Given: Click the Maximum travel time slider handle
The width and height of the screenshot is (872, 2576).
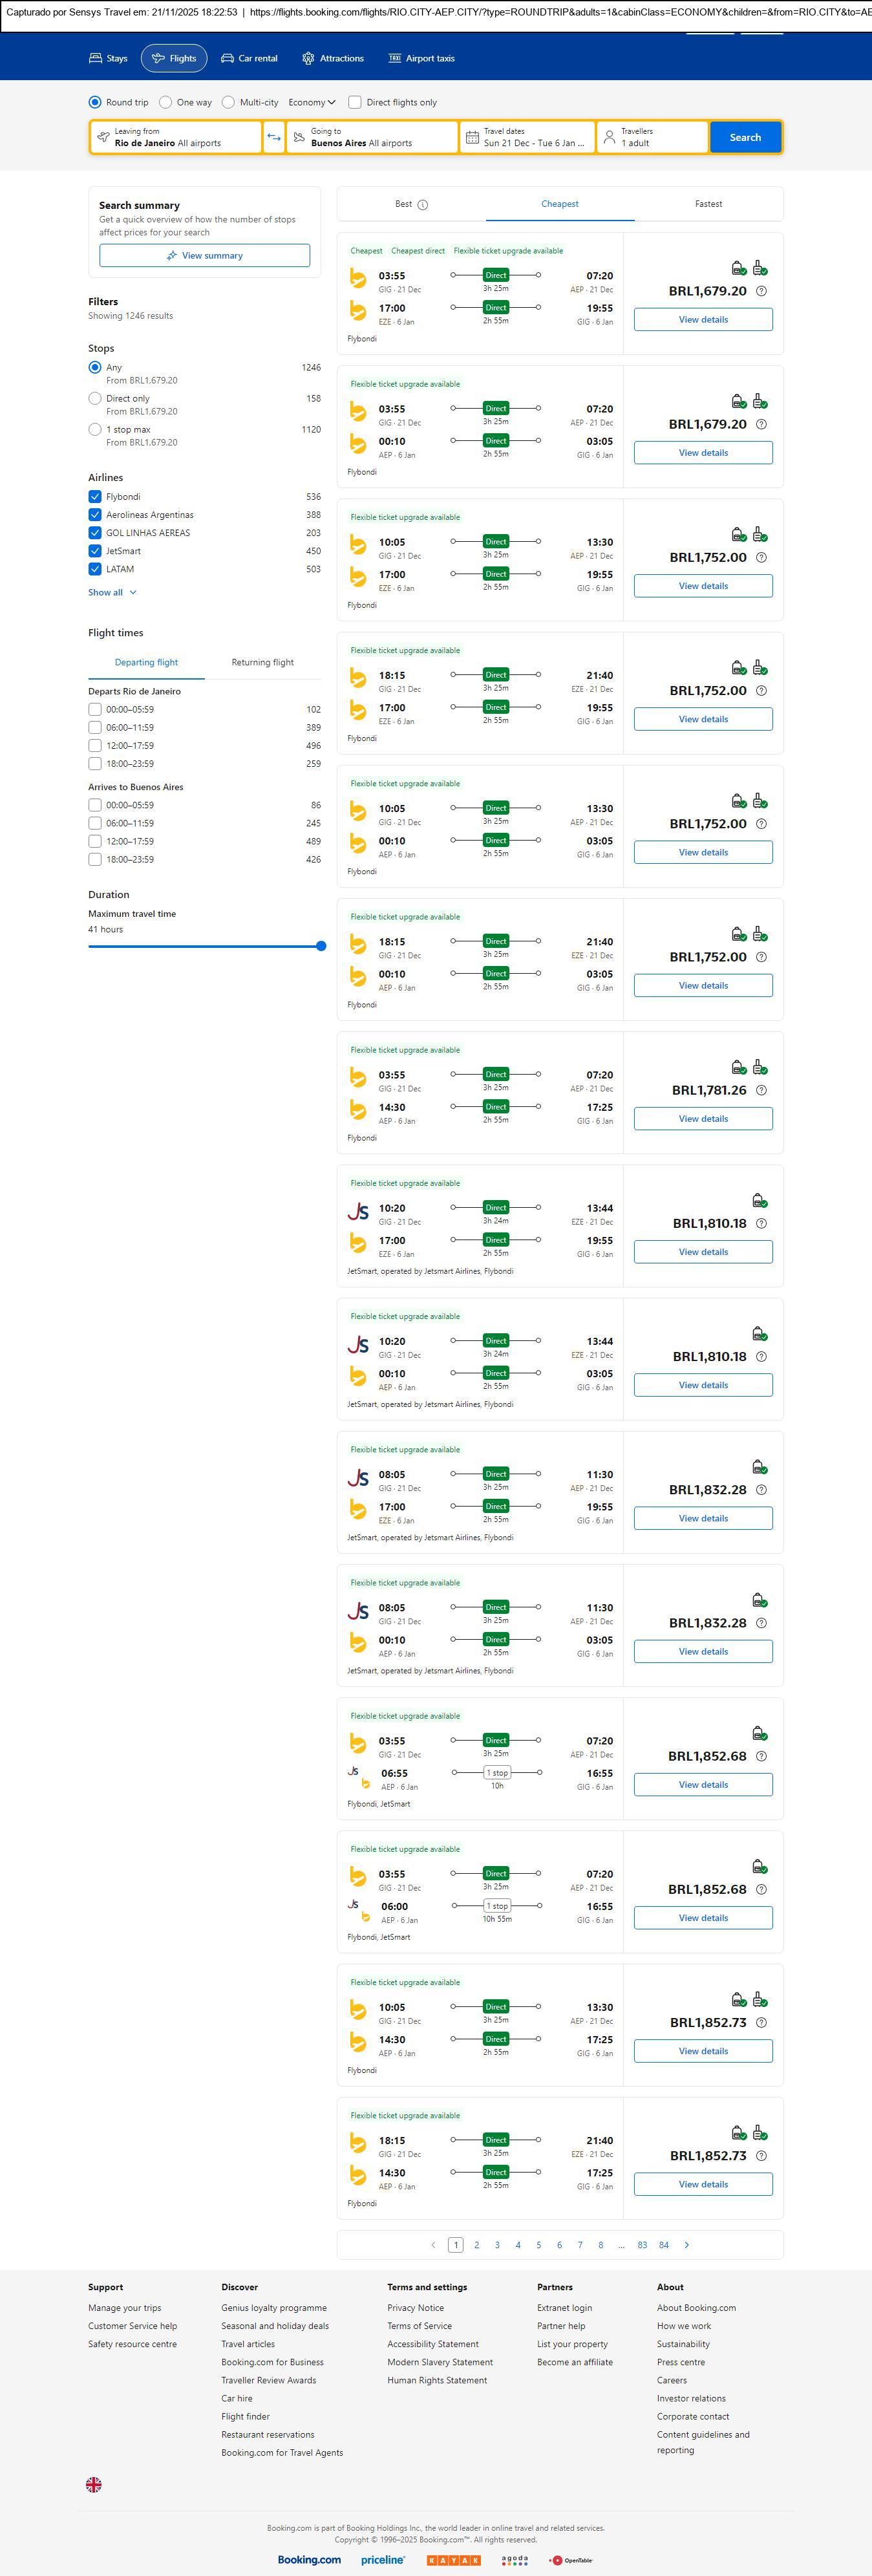Looking at the screenshot, I should click(x=321, y=946).
